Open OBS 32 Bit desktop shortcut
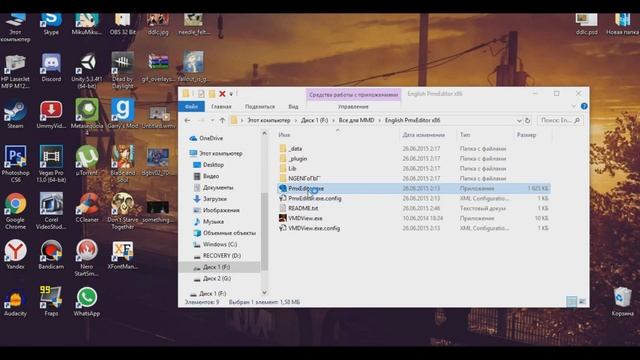This screenshot has width=640, height=360. [122, 24]
